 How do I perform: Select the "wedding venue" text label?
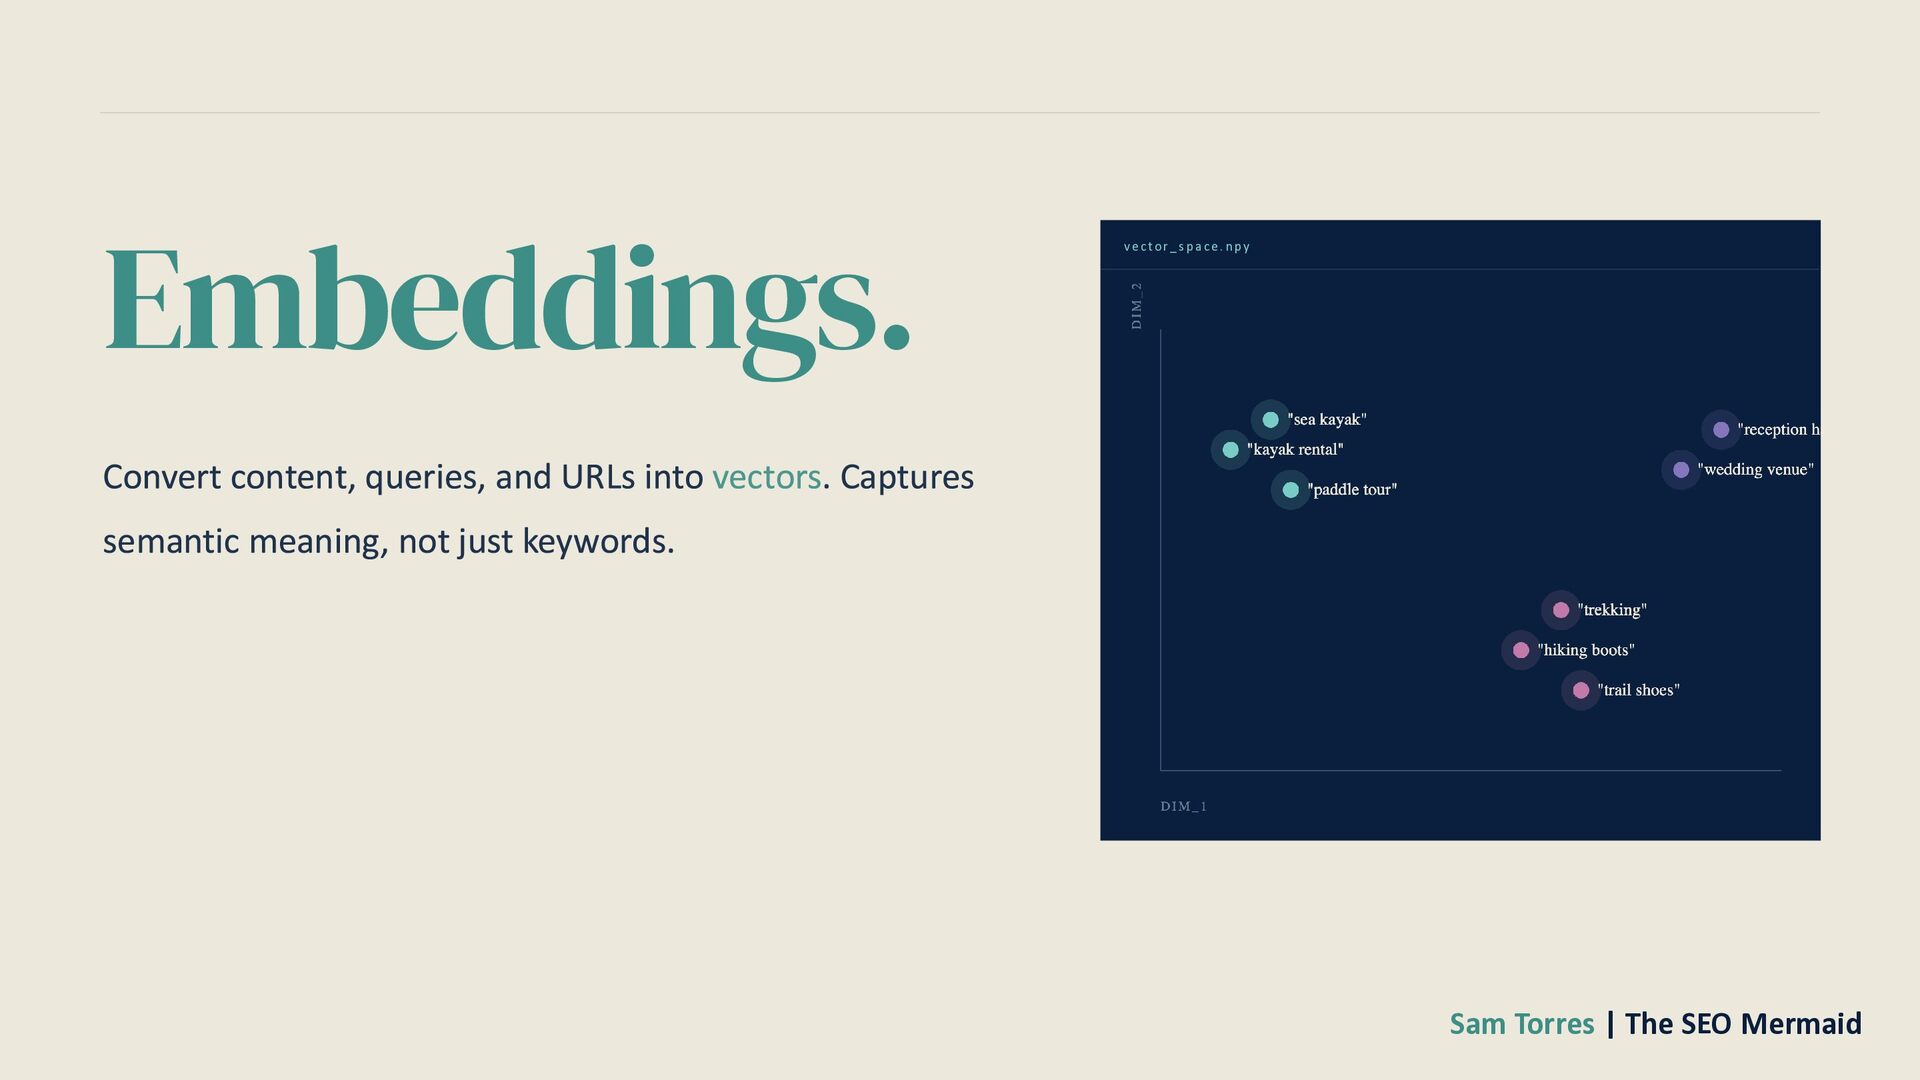point(1755,470)
